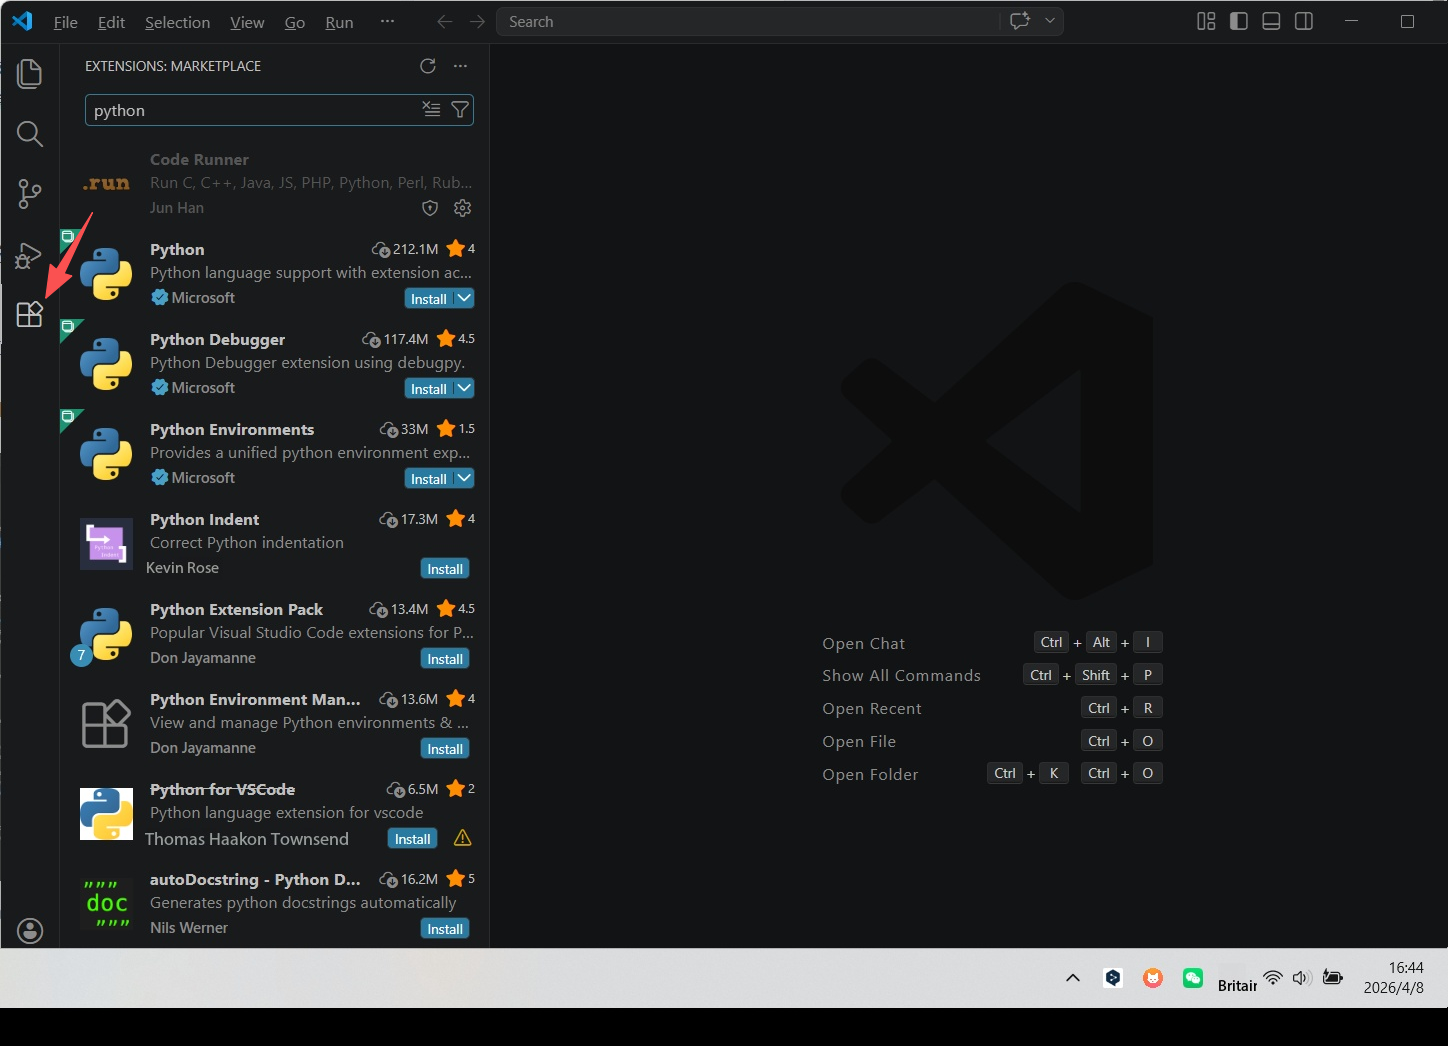Open the clock and date in taskbar
1448x1046 pixels.
(x=1394, y=977)
